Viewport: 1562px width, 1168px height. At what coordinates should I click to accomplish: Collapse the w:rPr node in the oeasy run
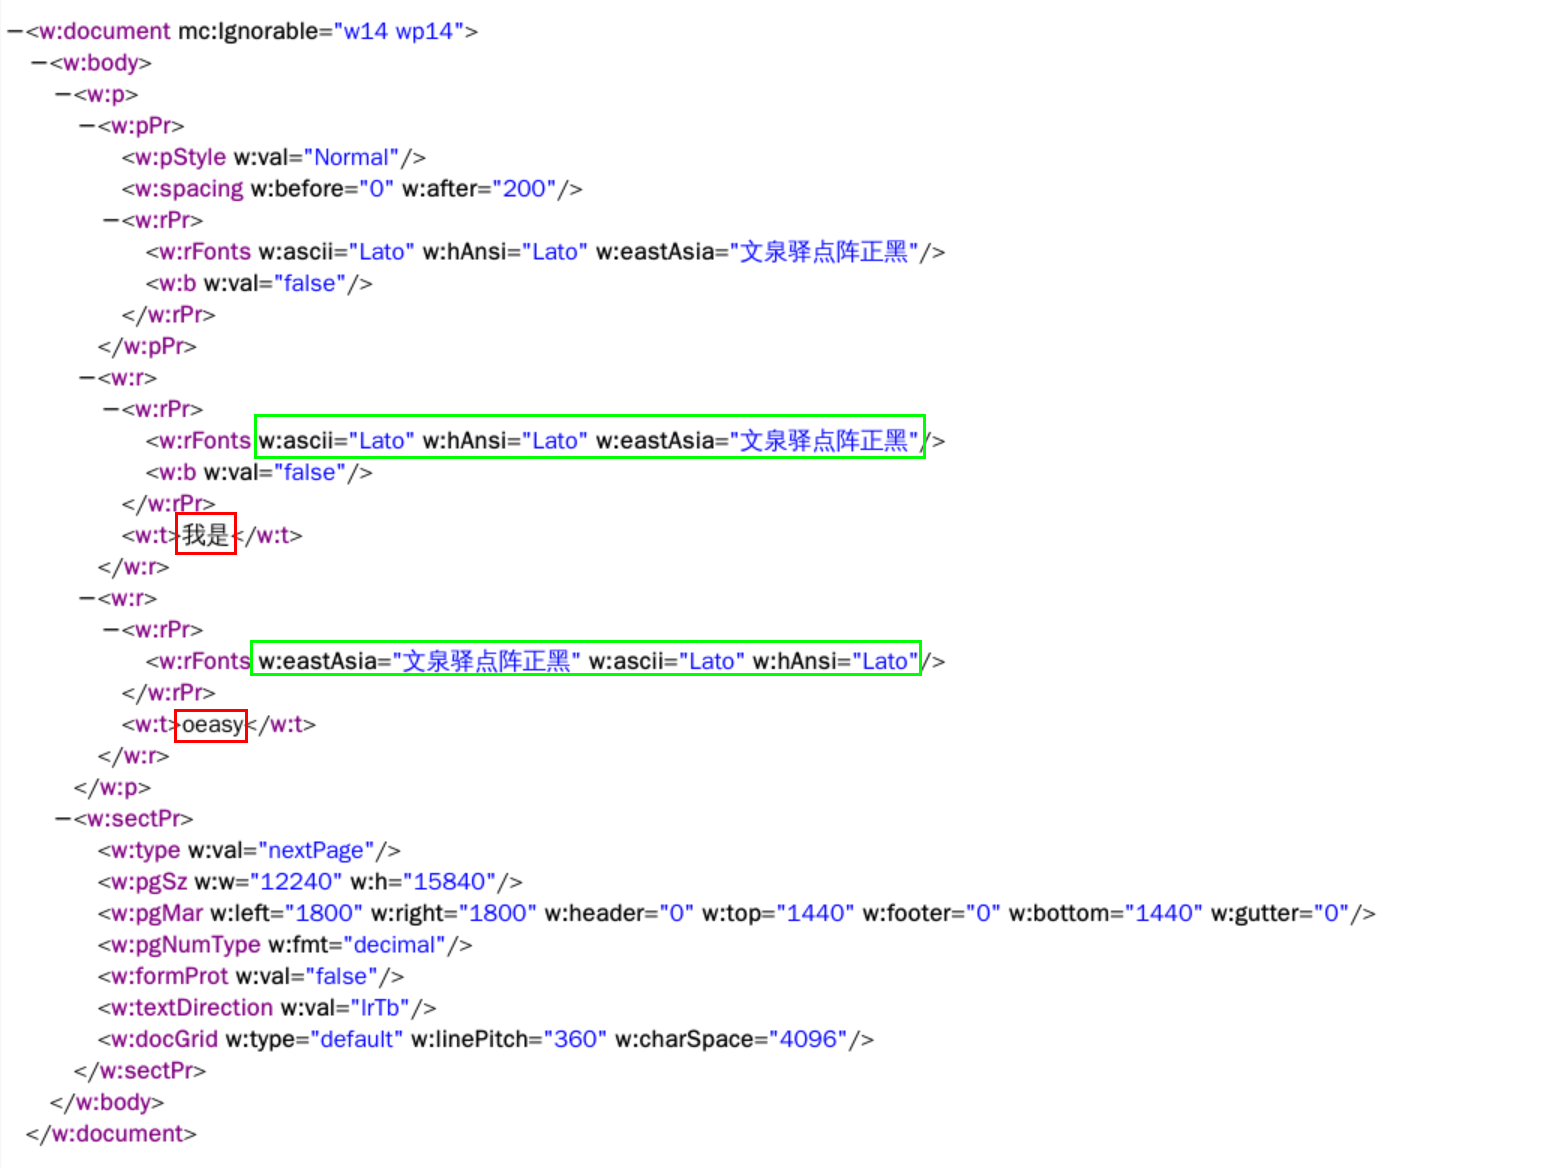(111, 630)
